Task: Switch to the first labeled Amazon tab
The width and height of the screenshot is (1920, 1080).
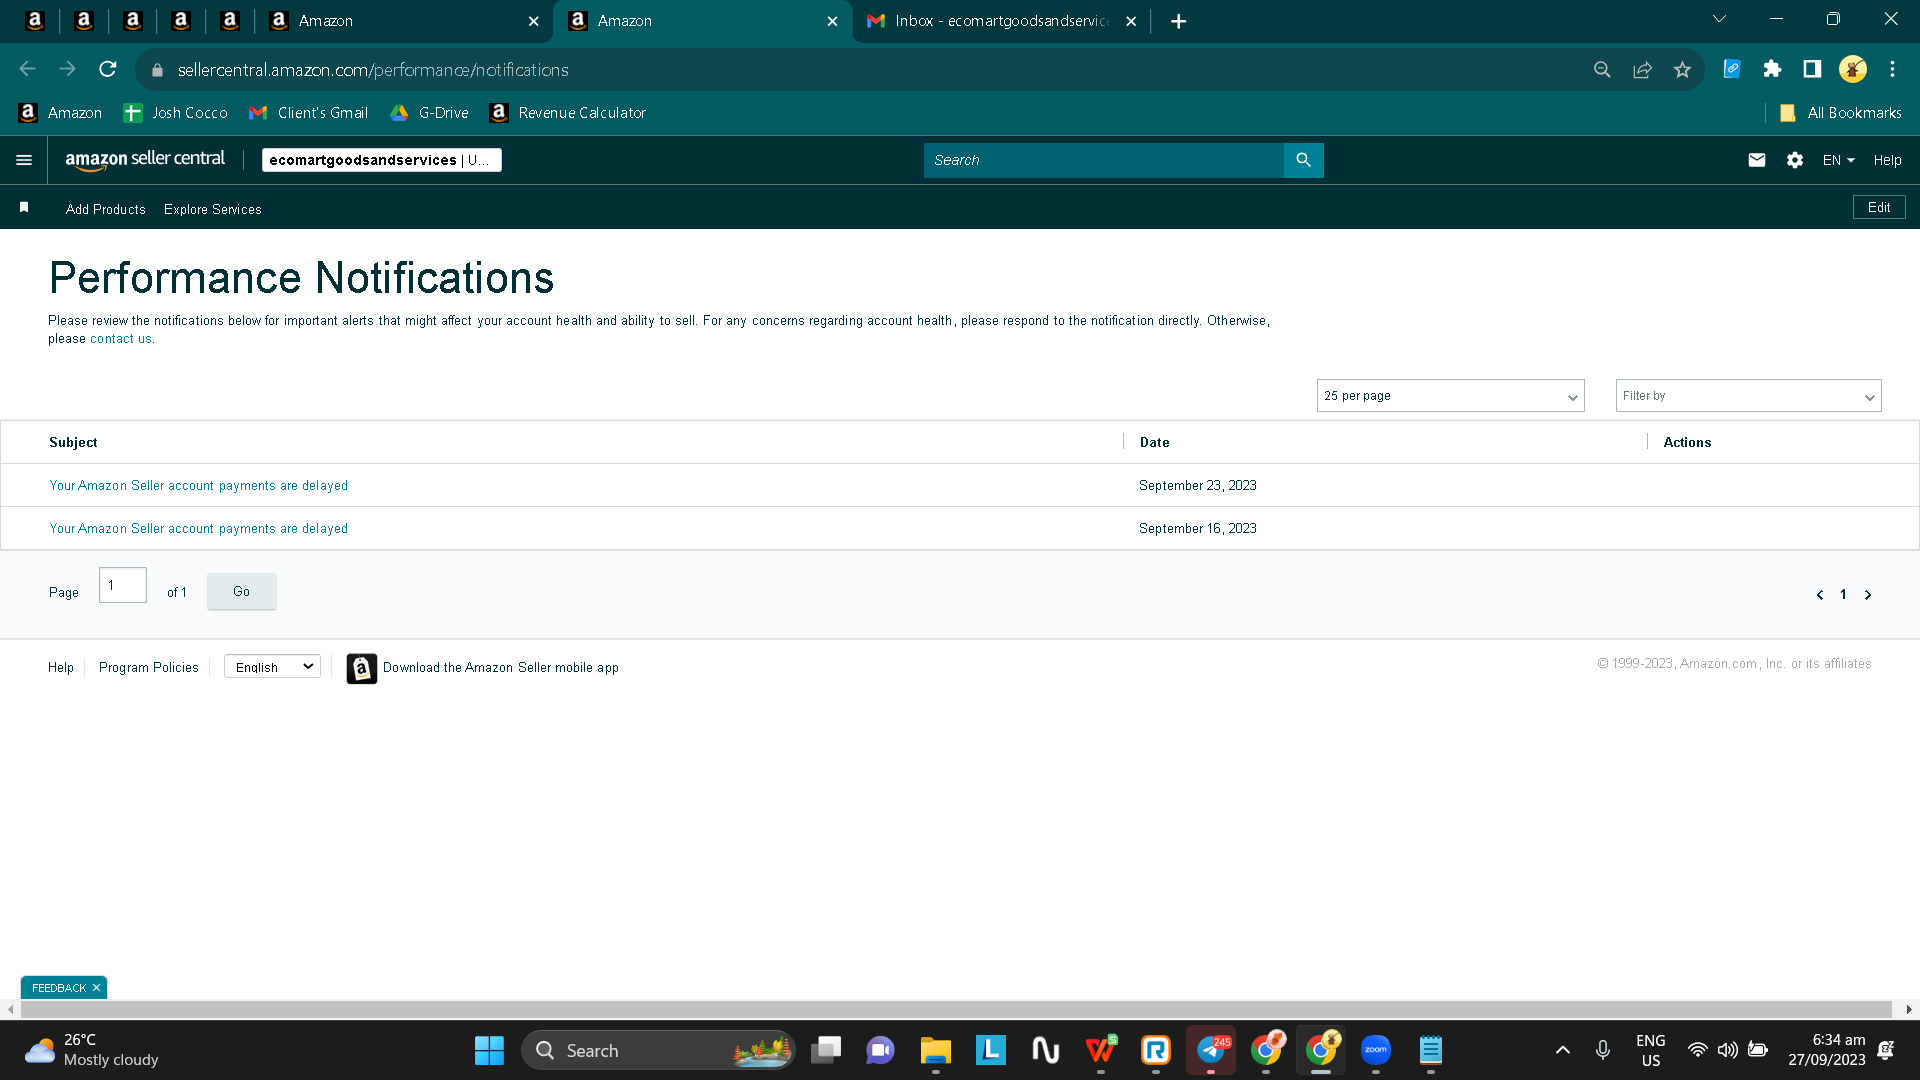Action: 405,21
